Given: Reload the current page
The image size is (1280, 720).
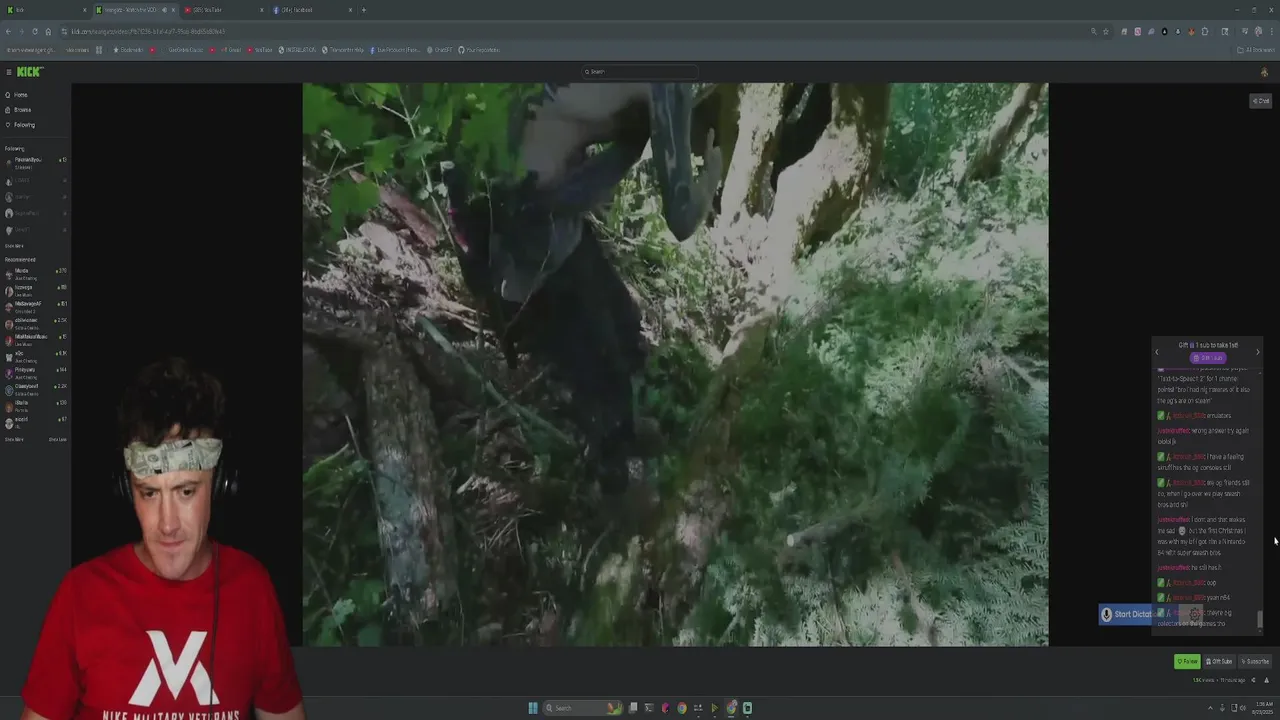Looking at the screenshot, I should click(x=35, y=31).
